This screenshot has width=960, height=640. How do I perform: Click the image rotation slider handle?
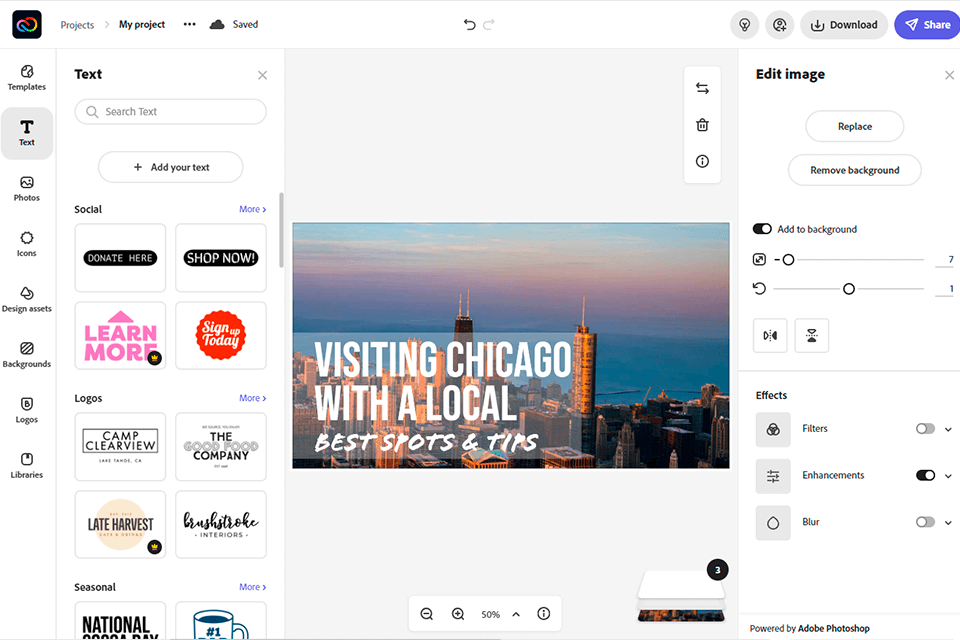tap(849, 289)
